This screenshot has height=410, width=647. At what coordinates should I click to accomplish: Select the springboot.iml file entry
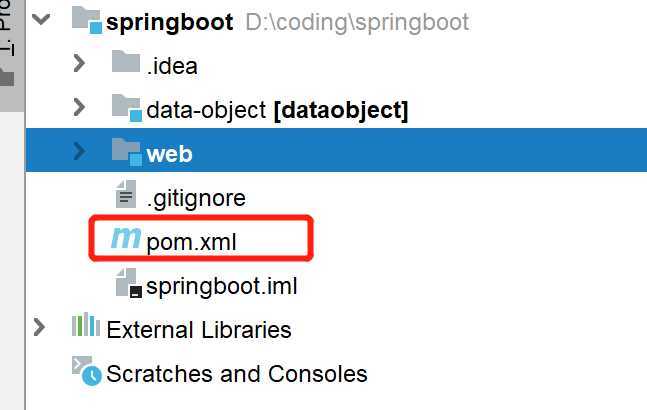222,286
